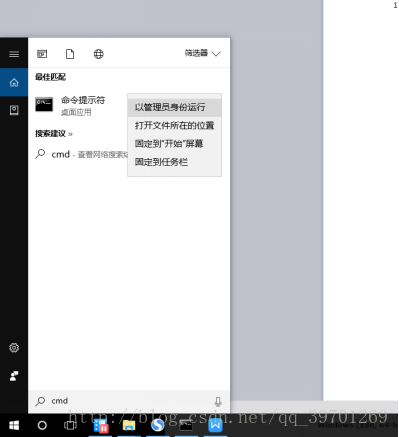
Task: Filter results by Documents icon
Action: [70, 54]
